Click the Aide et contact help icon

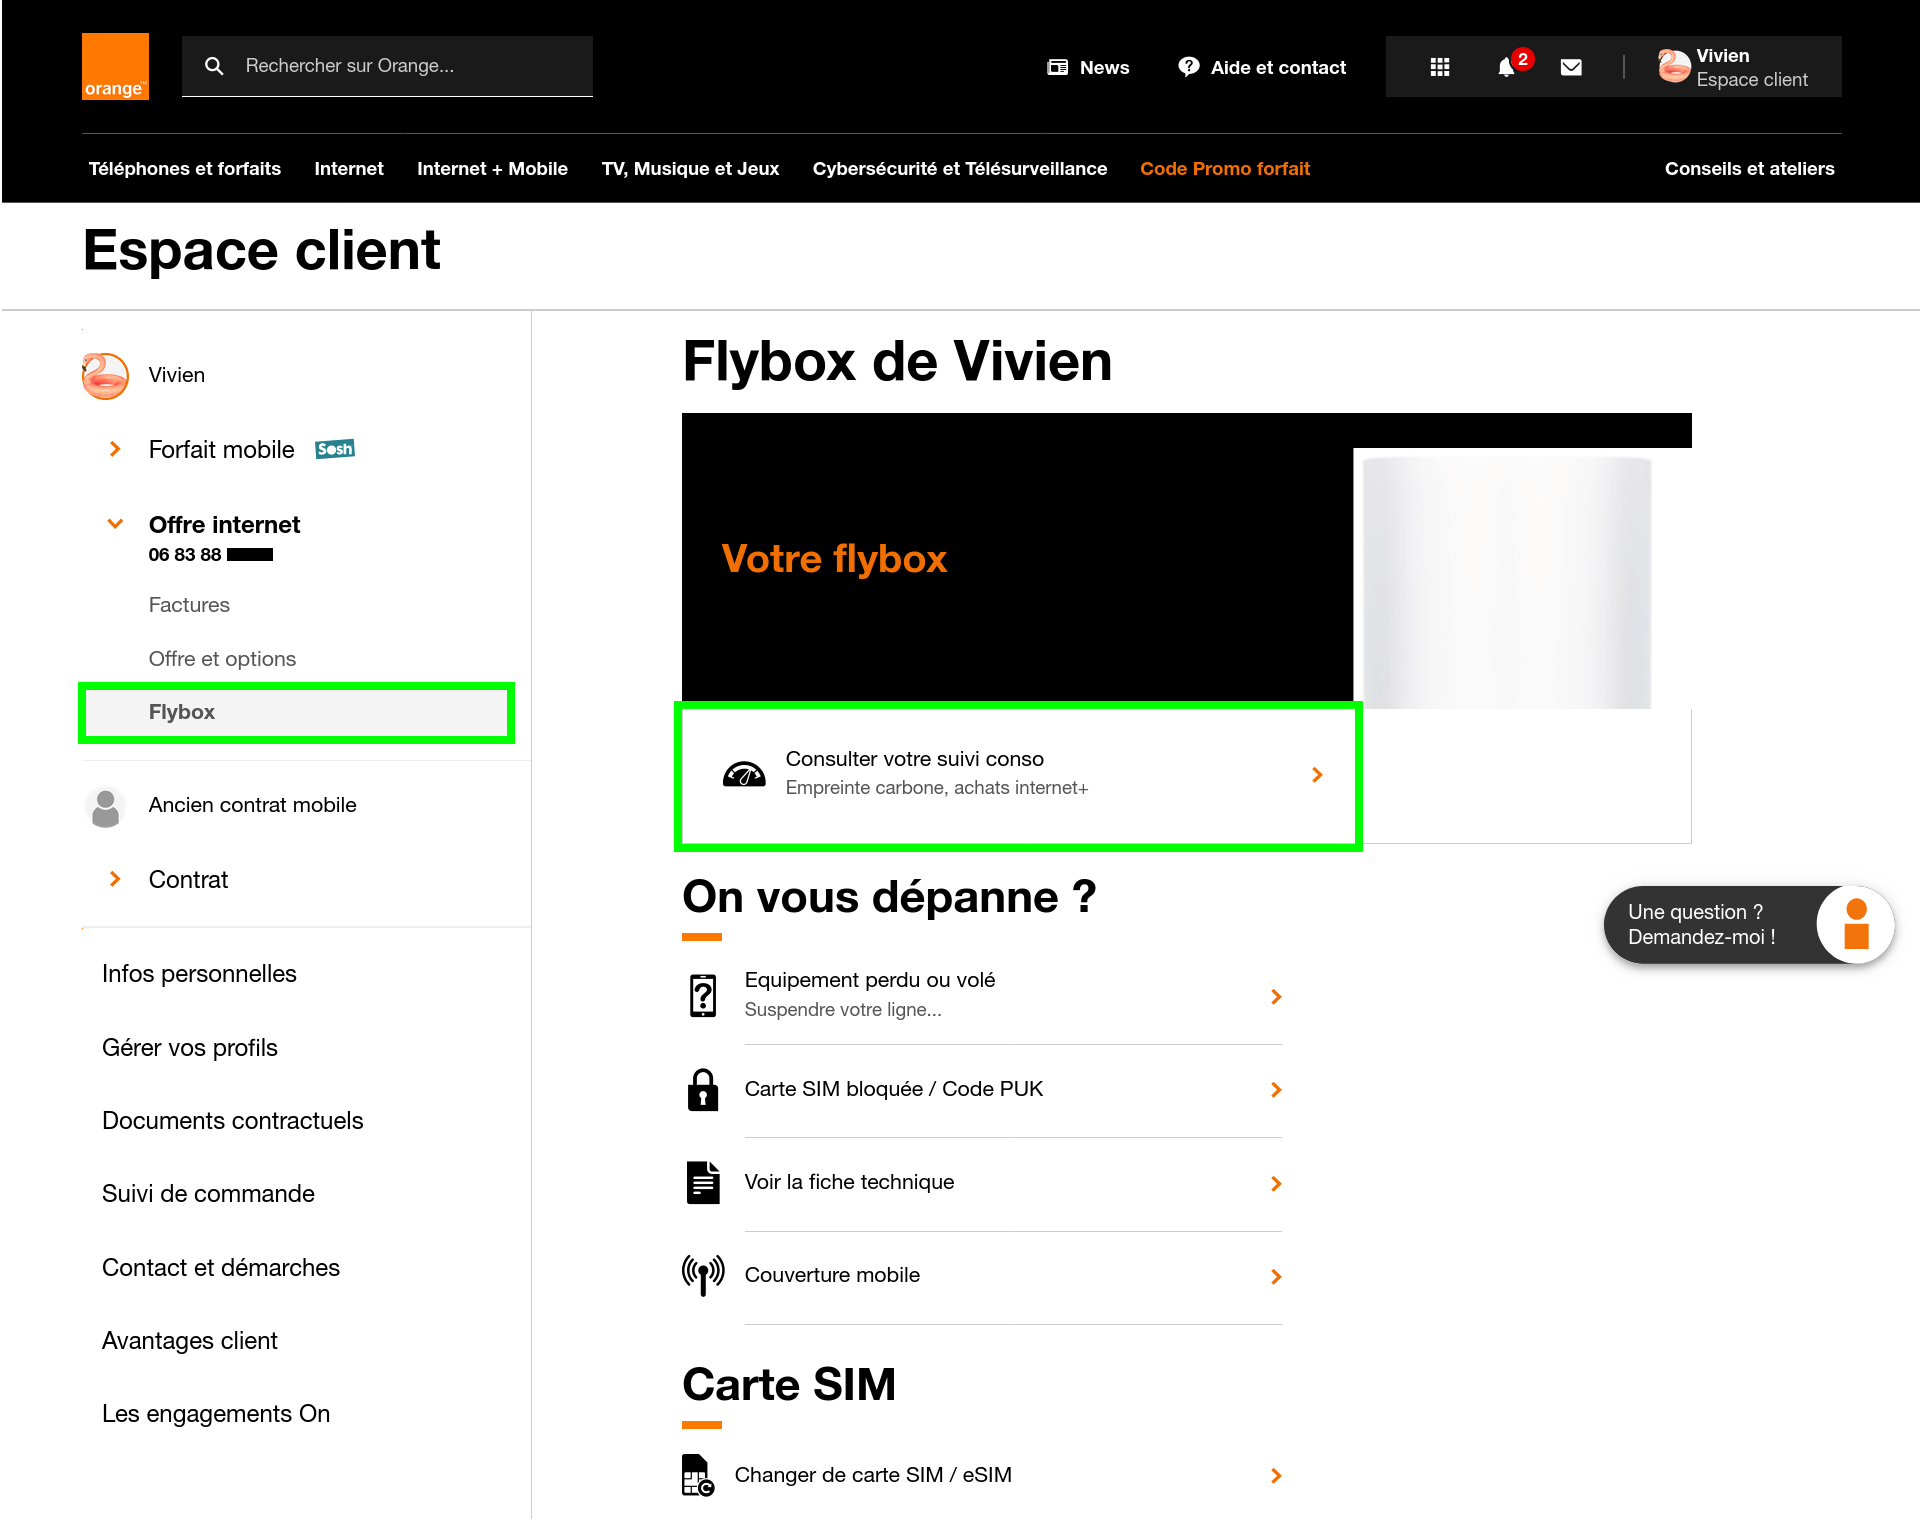[x=1189, y=67]
